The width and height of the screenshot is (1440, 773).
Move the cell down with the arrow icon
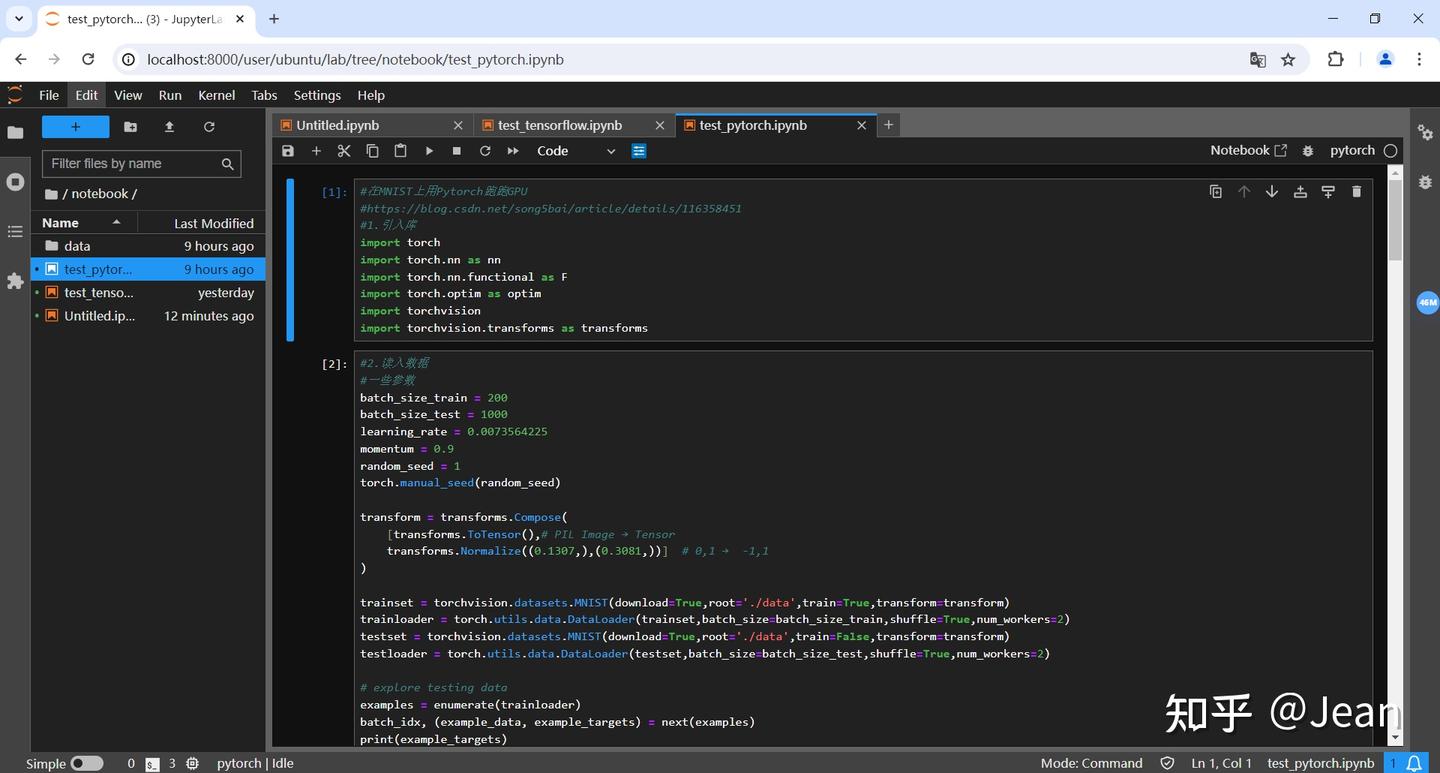[x=1272, y=192]
